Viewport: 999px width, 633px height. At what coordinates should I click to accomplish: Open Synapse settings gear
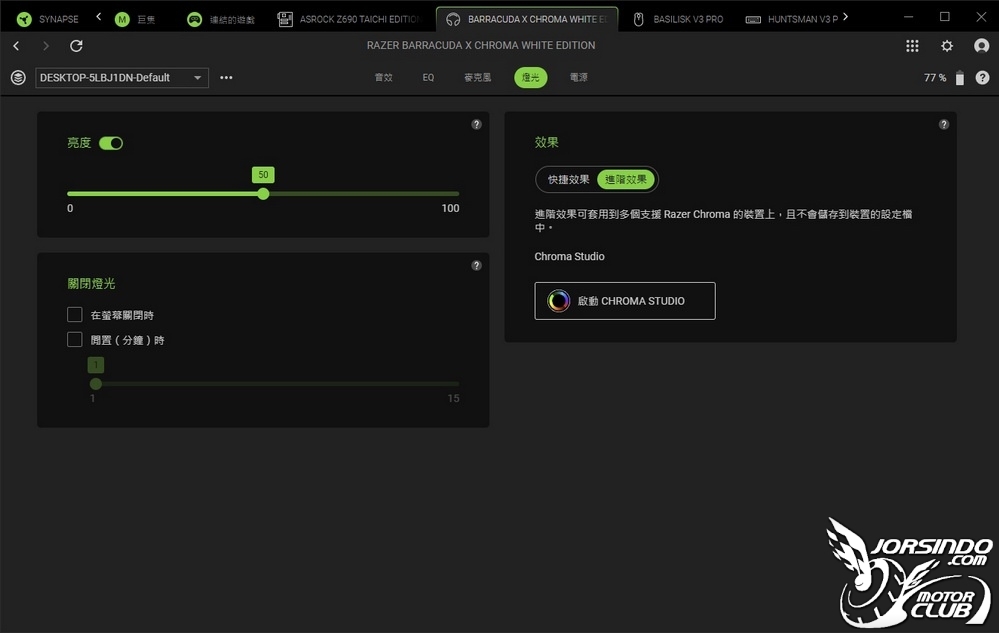(947, 46)
